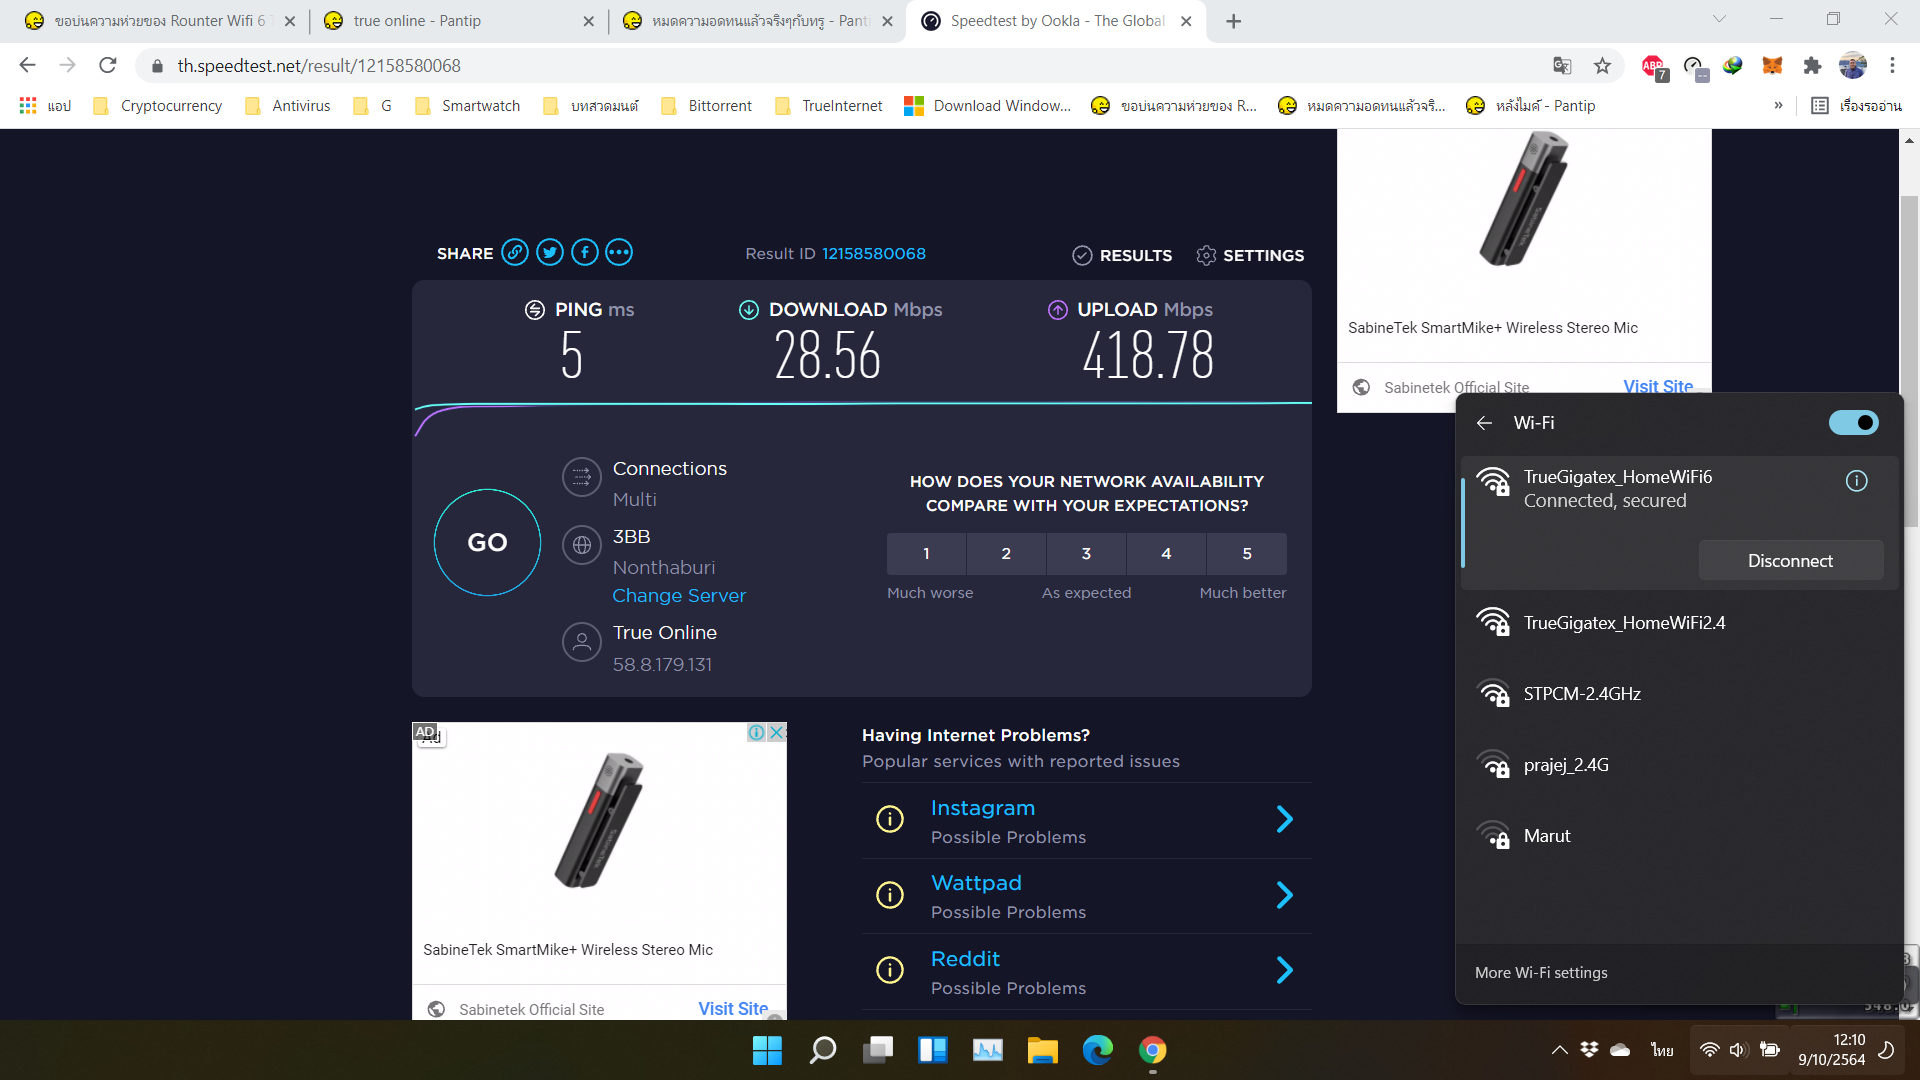
Task: Disconnect from TrueGigatex_HomeWiFi6 network
Action: click(x=1790, y=561)
